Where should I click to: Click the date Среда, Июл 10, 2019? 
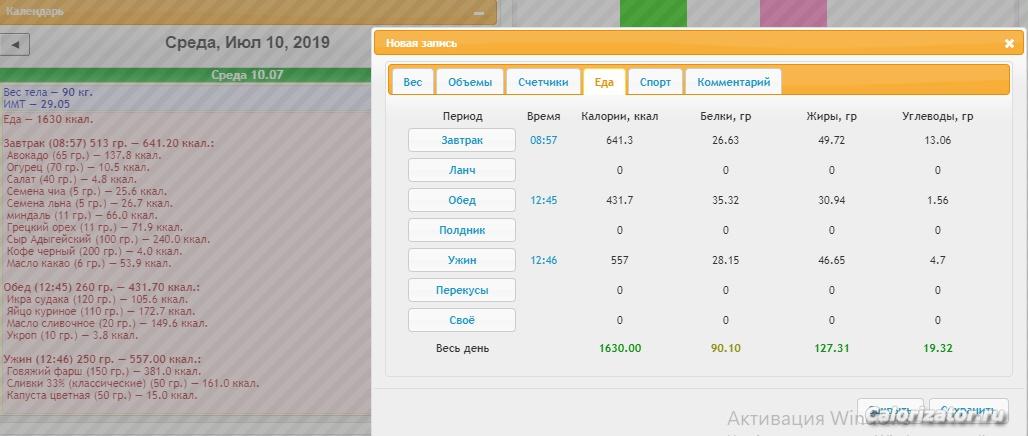click(247, 43)
